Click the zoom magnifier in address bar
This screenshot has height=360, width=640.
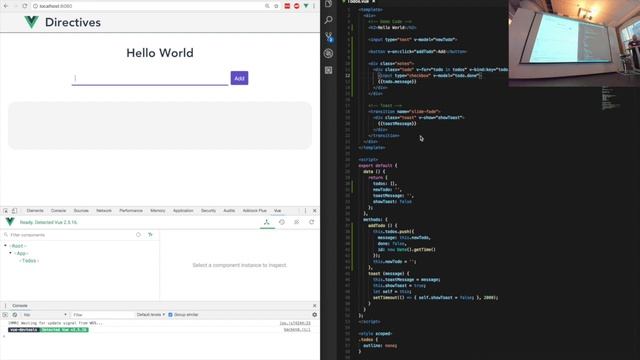[267, 6]
